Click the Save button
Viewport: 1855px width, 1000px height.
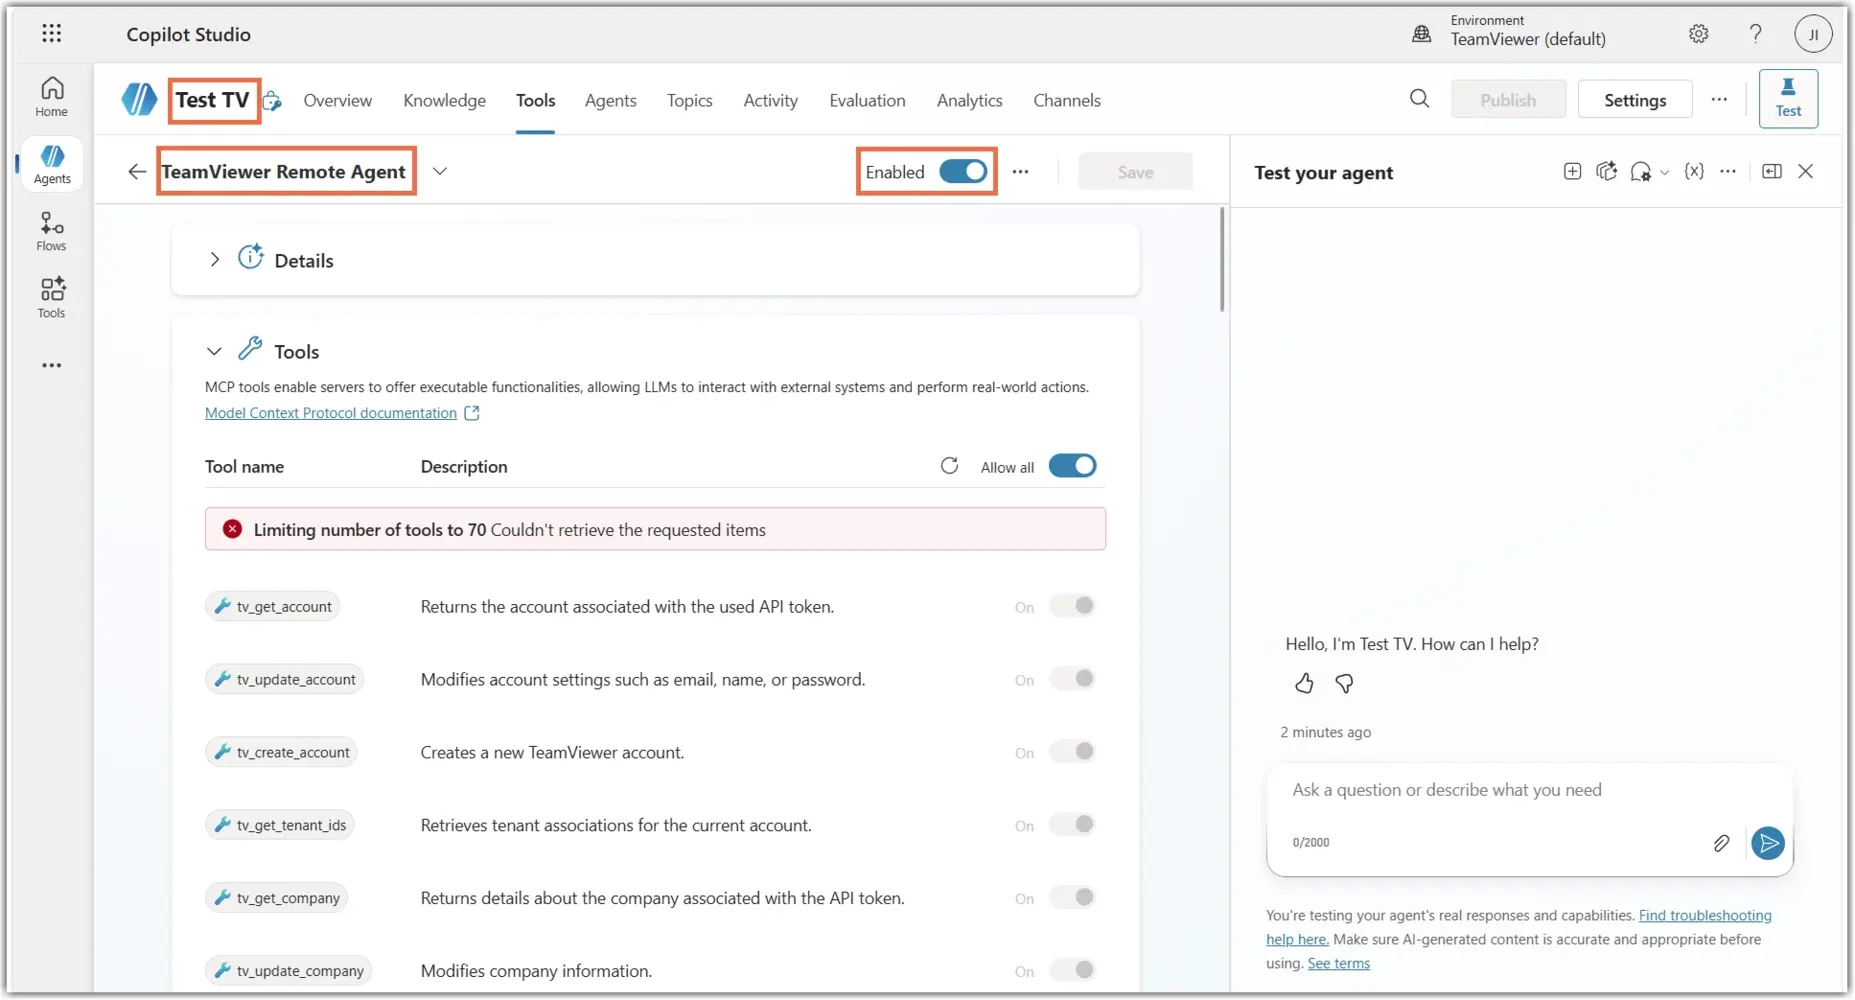point(1135,172)
